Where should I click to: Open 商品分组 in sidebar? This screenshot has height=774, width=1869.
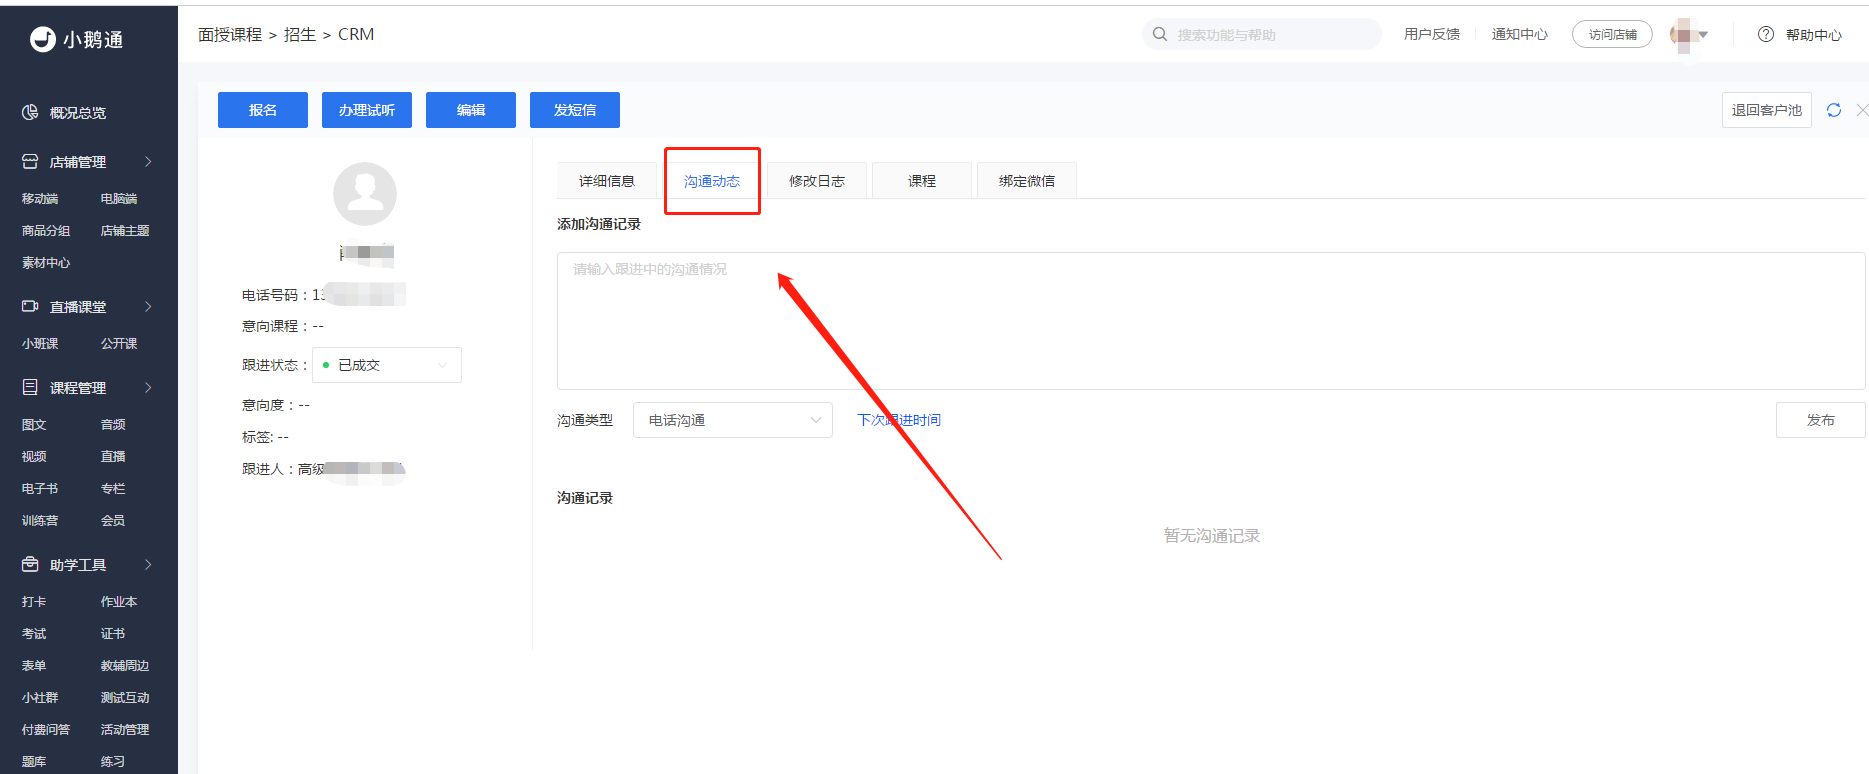(46, 231)
